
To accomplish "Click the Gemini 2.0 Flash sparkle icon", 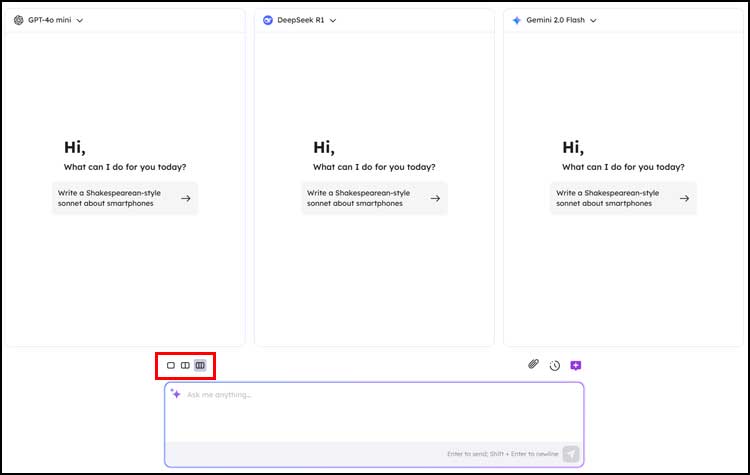I will tap(517, 20).
